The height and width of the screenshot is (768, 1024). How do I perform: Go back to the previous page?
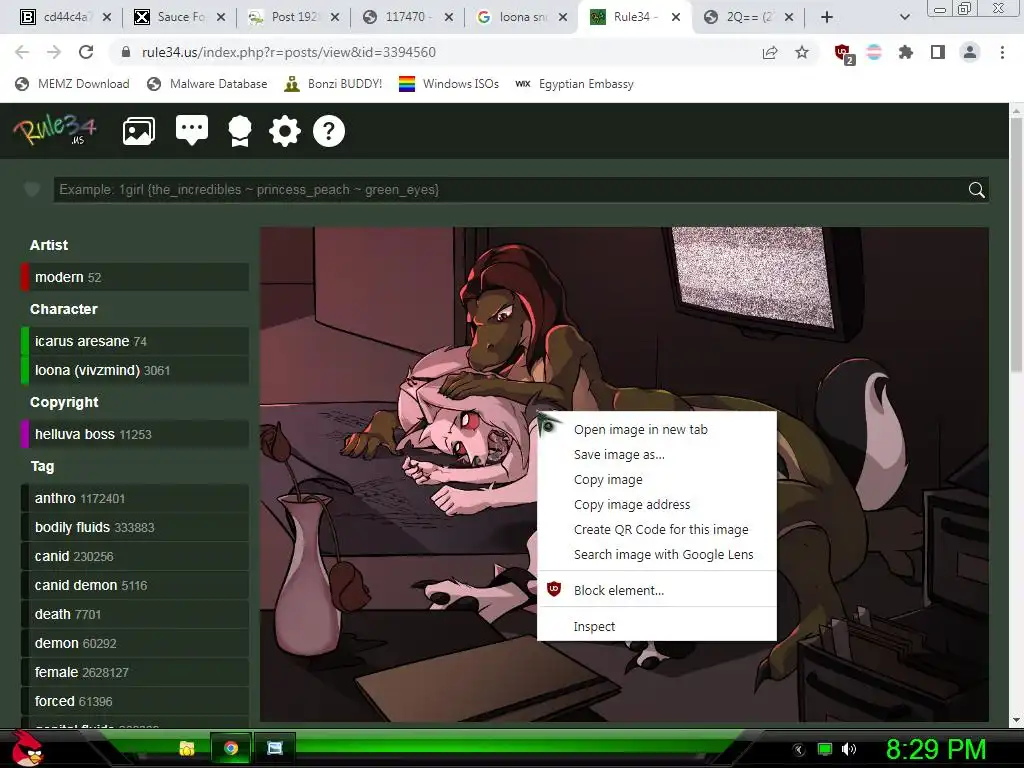pyautogui.click(x=22, y=52)
